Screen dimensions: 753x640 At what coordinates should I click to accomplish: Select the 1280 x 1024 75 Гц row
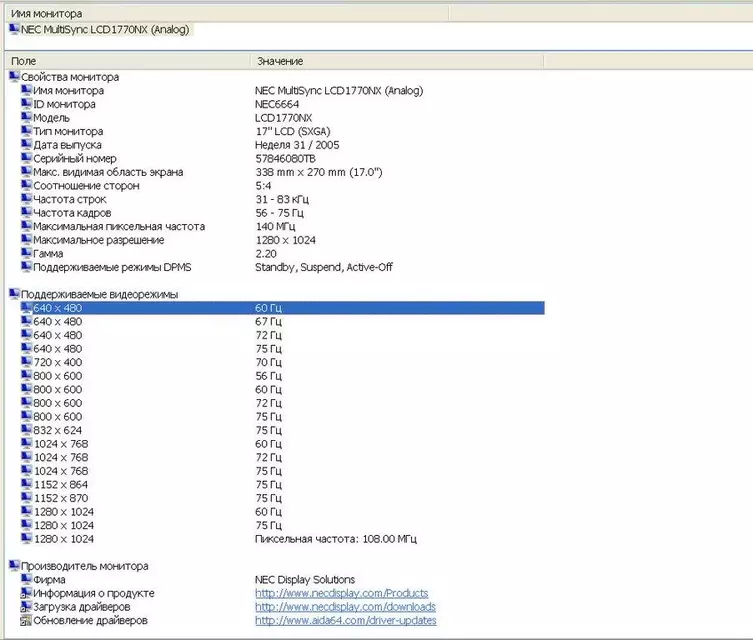click(282, 525)
